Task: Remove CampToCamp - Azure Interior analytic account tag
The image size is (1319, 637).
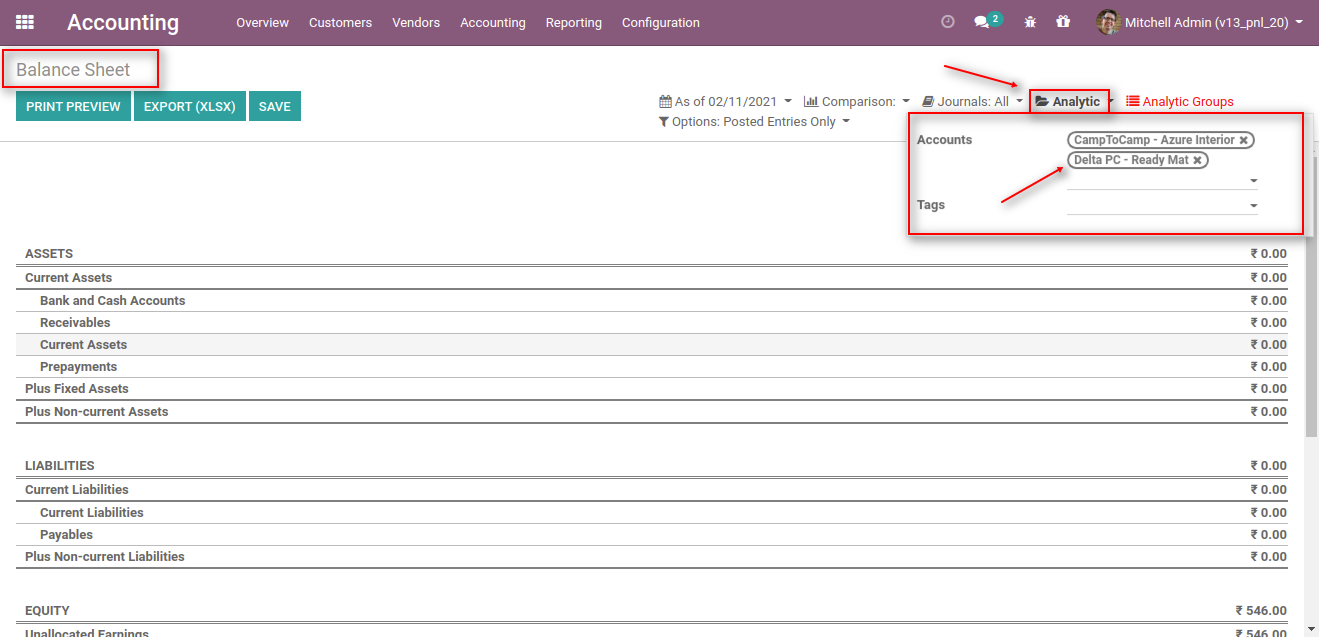Action: [x=1245, y=140]
